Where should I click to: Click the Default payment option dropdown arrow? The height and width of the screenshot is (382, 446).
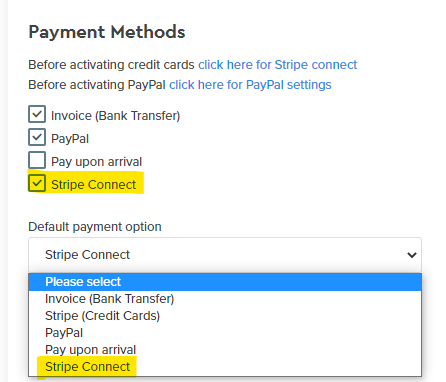[x=412, y=255]
